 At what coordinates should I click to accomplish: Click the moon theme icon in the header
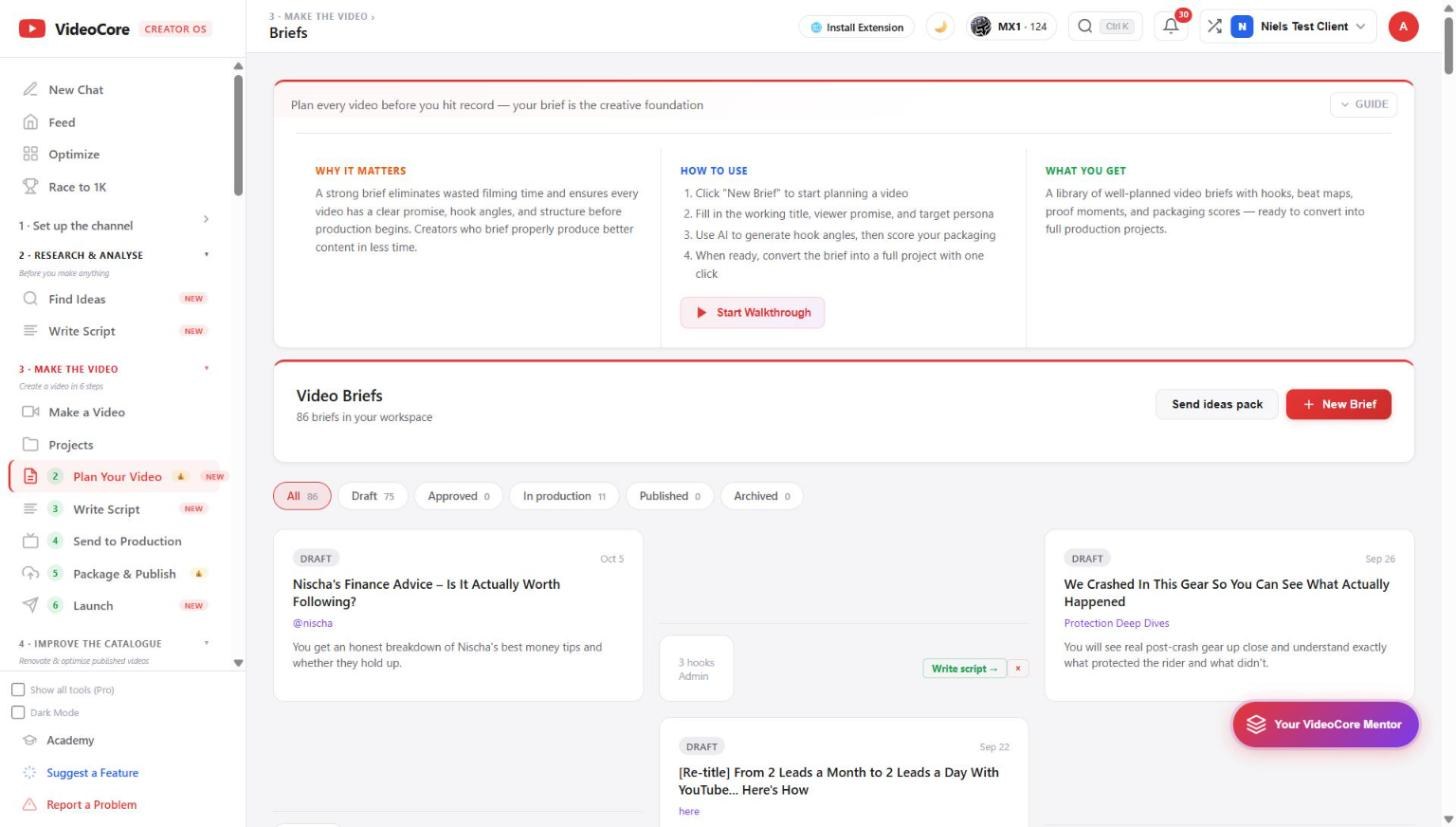940,27
